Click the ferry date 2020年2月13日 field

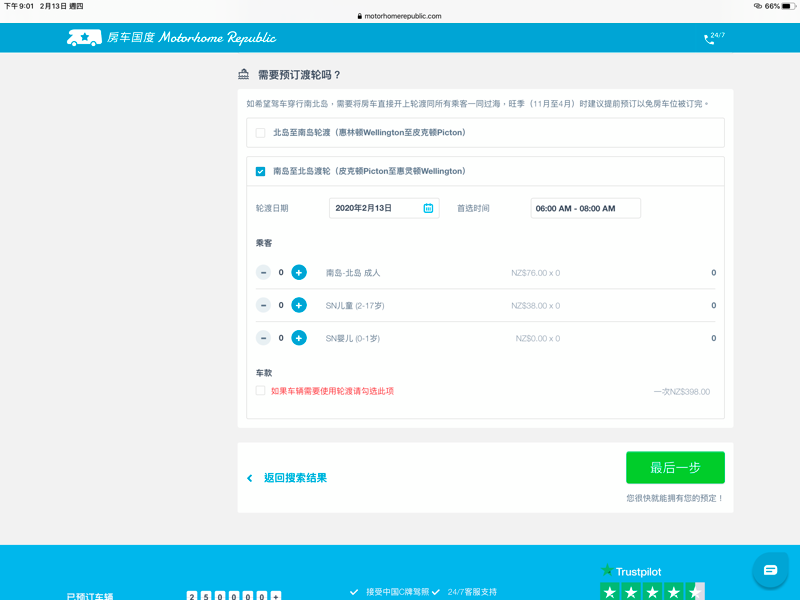pos(376,208)
